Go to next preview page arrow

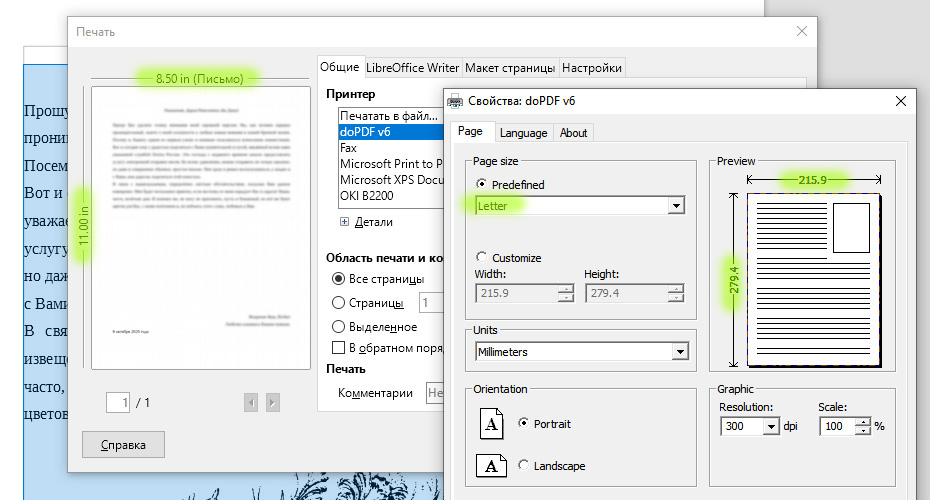272,402
